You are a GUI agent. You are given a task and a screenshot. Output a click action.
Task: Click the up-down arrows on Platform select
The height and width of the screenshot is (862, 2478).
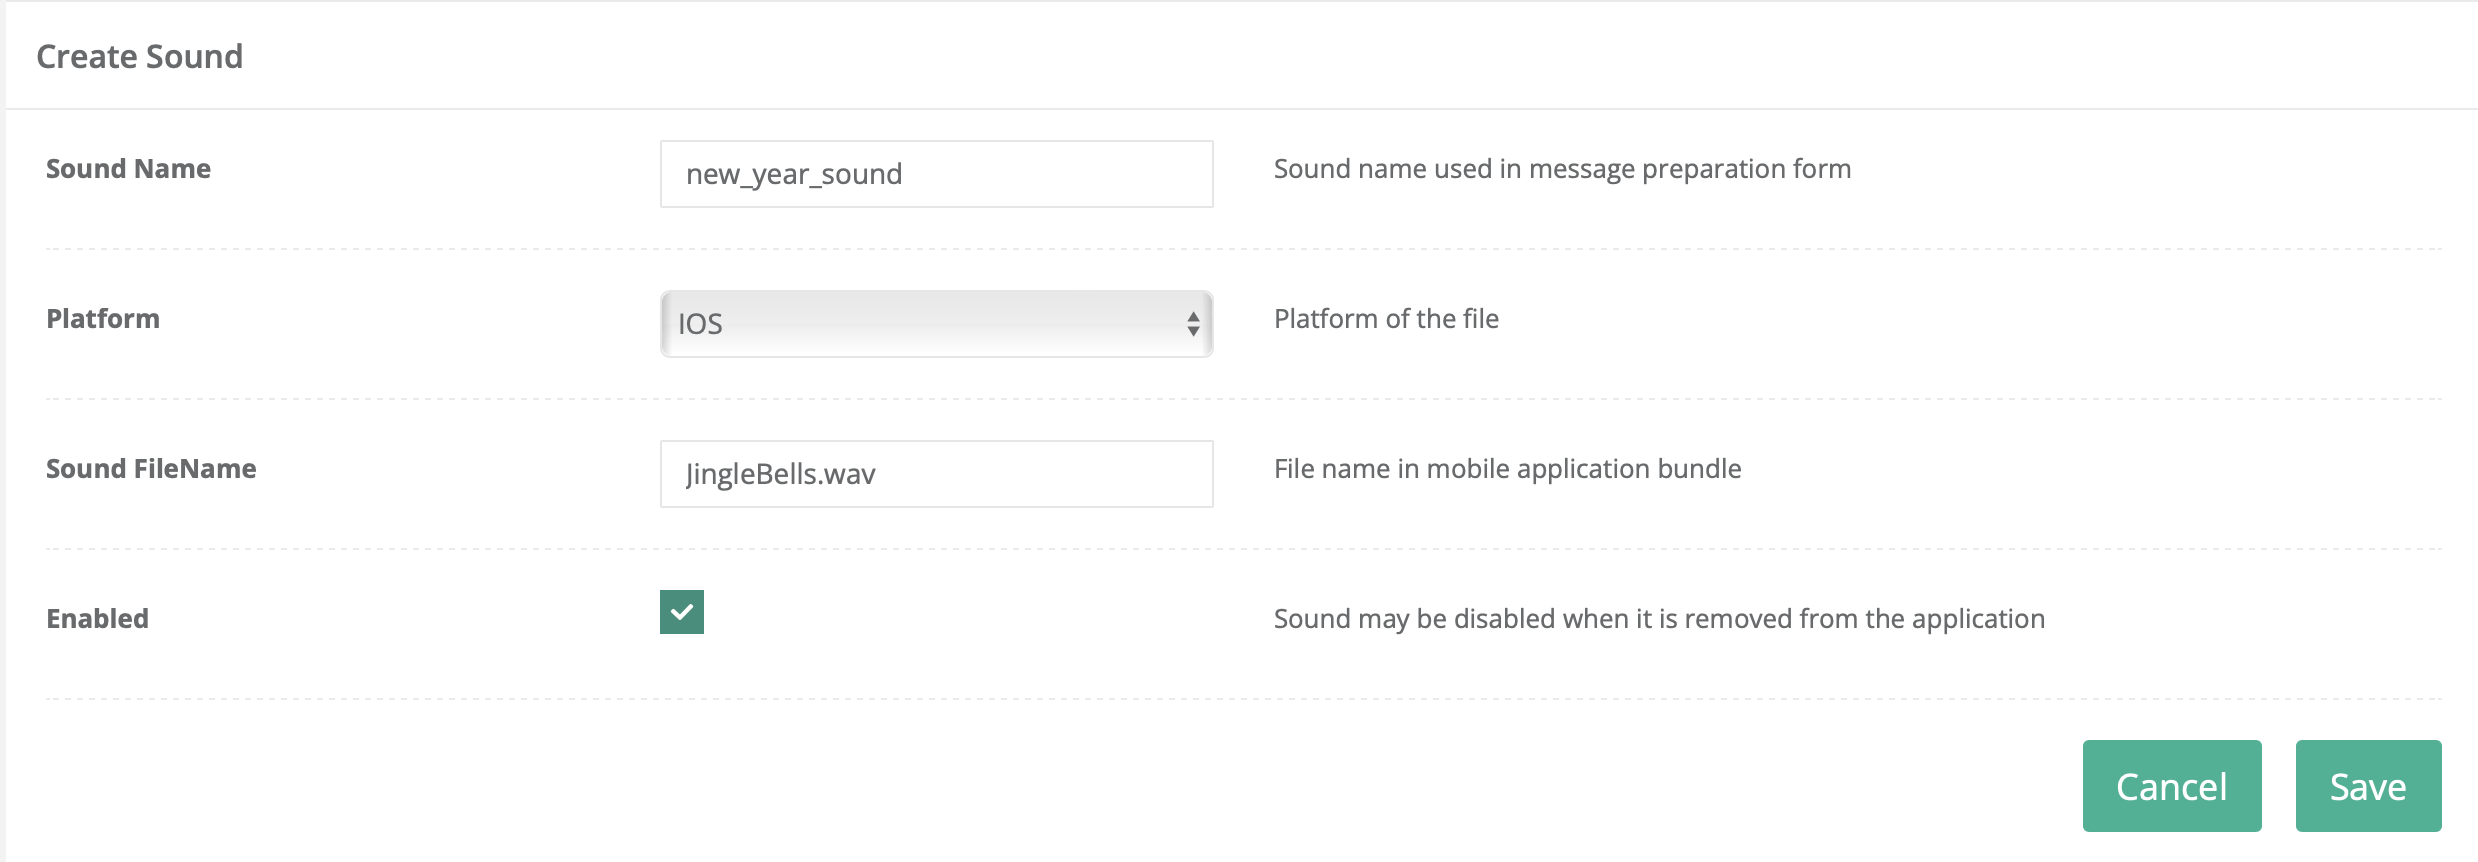(x=1192, y=324)
